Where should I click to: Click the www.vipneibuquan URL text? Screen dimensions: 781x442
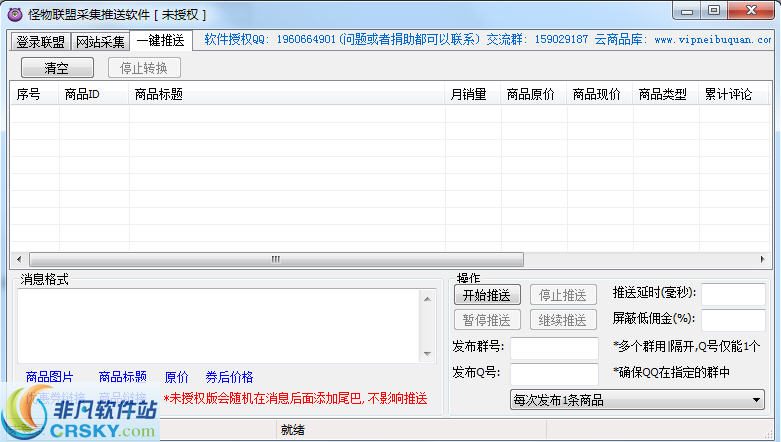coord(713,39)
